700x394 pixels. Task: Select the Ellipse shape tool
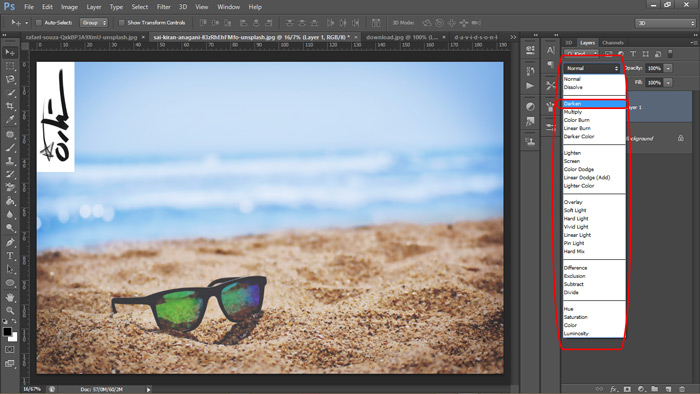point(10,283)
